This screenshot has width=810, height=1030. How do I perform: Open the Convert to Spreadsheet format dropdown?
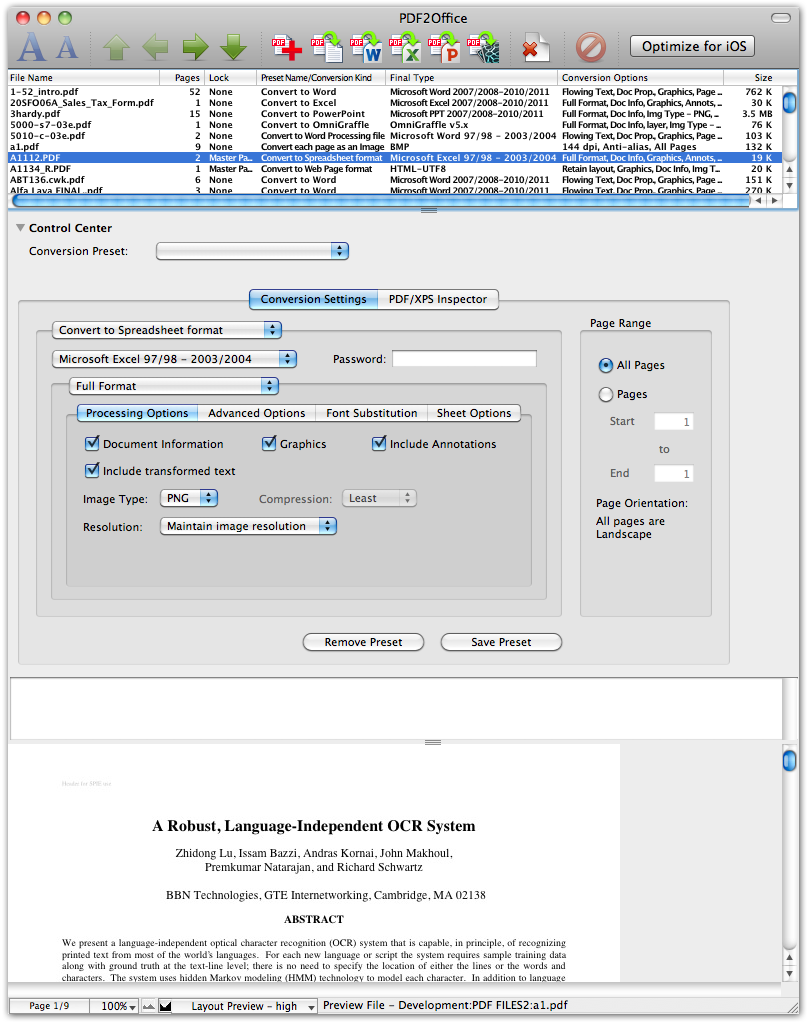[167, 330]
